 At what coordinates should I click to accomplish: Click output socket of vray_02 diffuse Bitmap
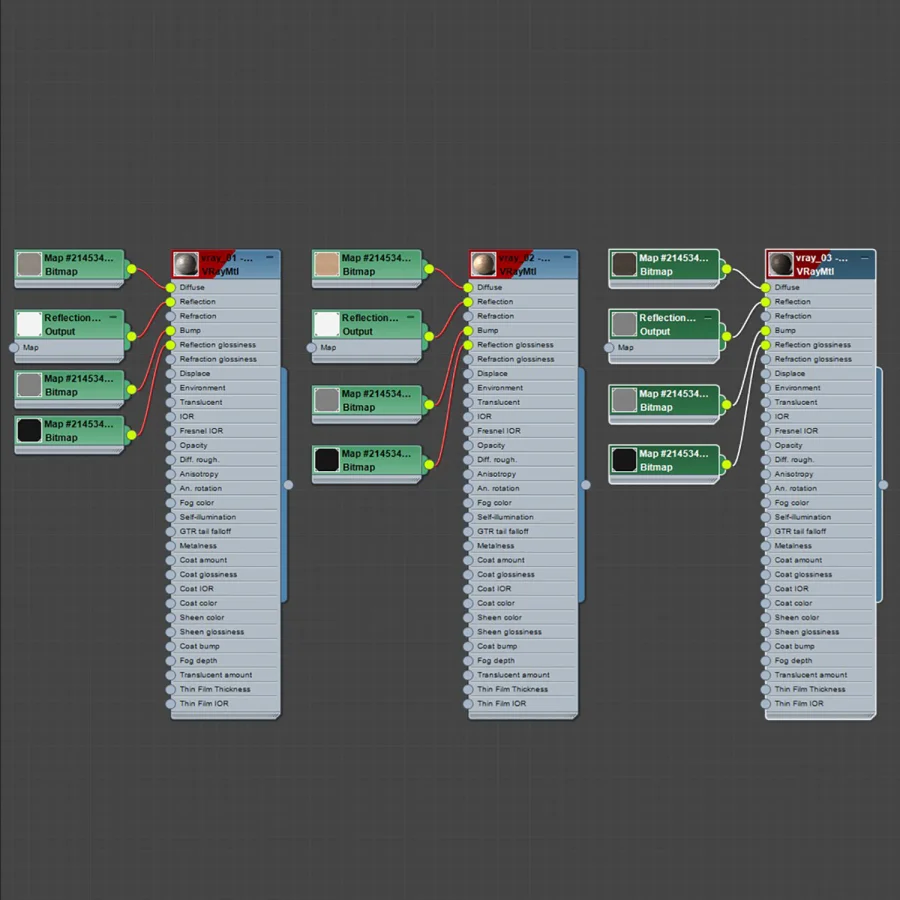(x=429, y=269)
